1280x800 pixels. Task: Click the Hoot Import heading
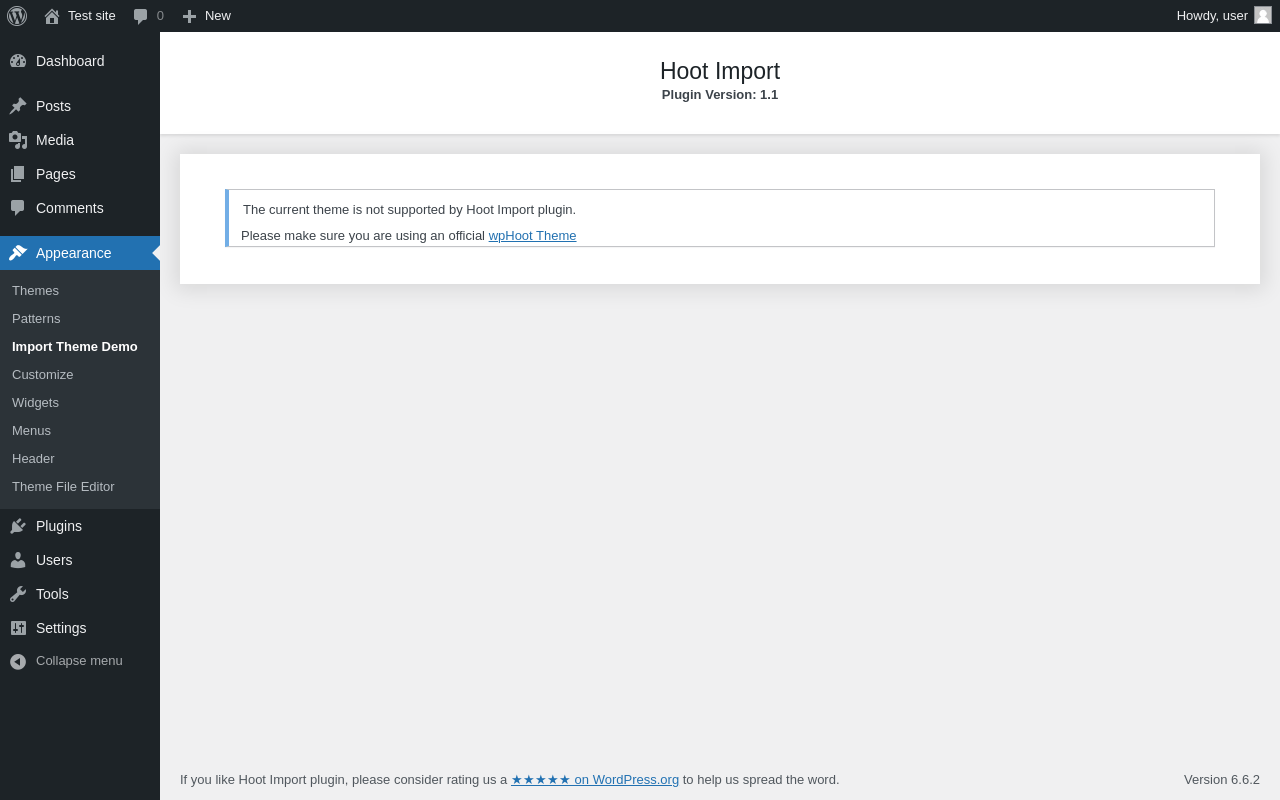(720, 71)
